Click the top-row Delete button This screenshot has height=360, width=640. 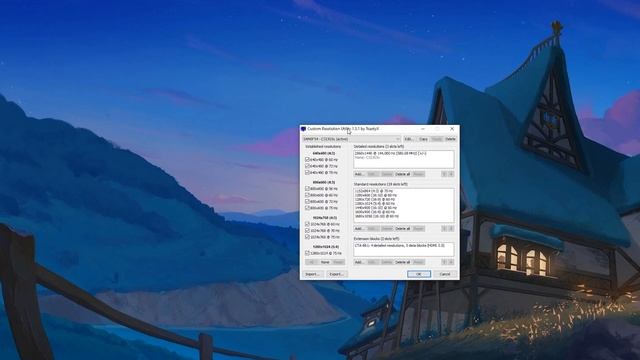tap(450, 139)
